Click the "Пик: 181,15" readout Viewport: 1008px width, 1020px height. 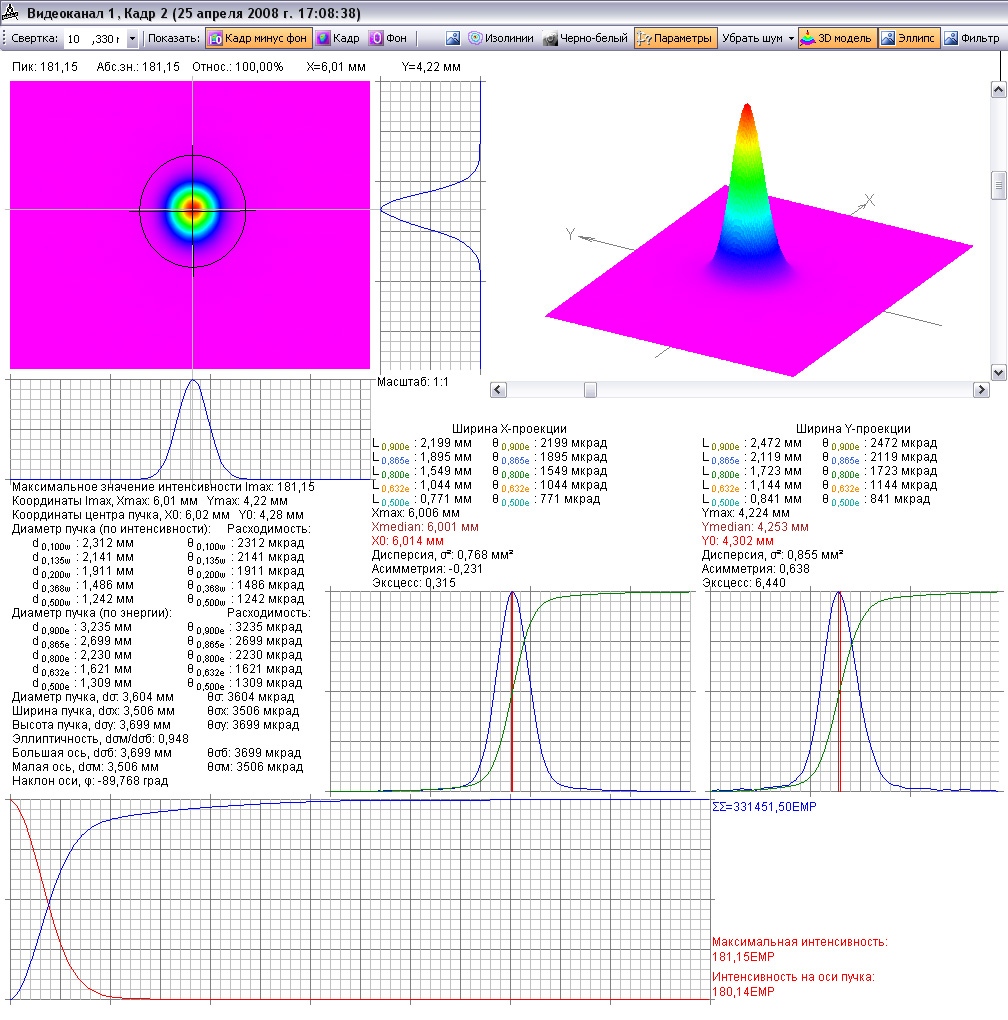tap(45, 67)
